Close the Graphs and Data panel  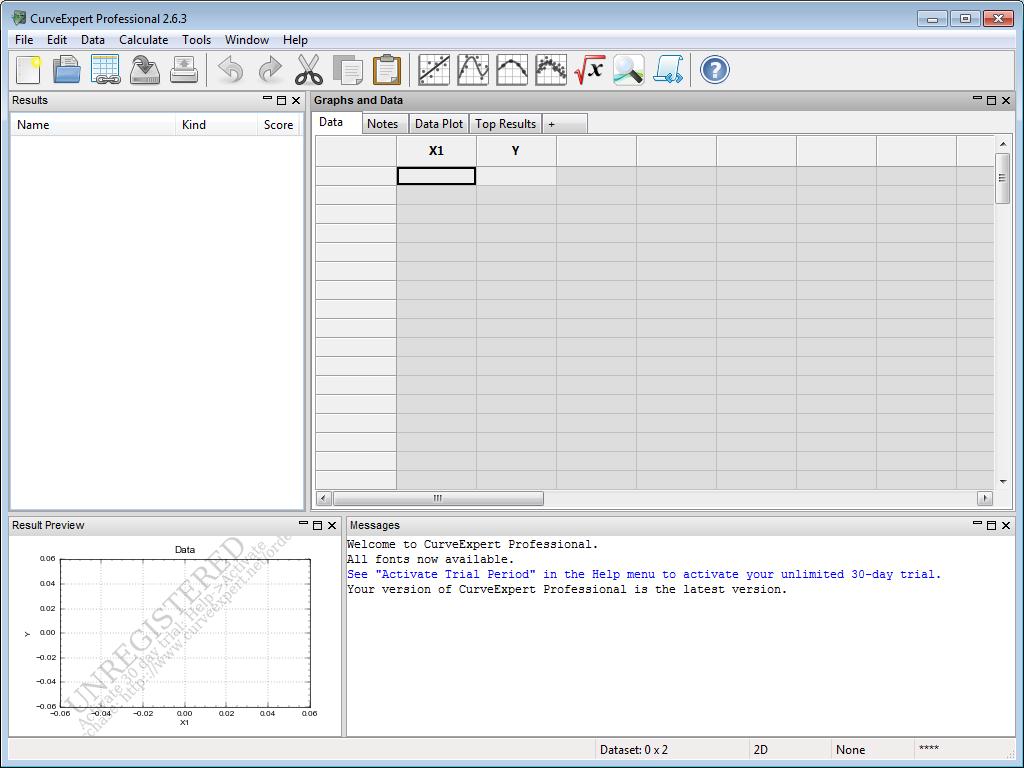[x=1006, y=101]
